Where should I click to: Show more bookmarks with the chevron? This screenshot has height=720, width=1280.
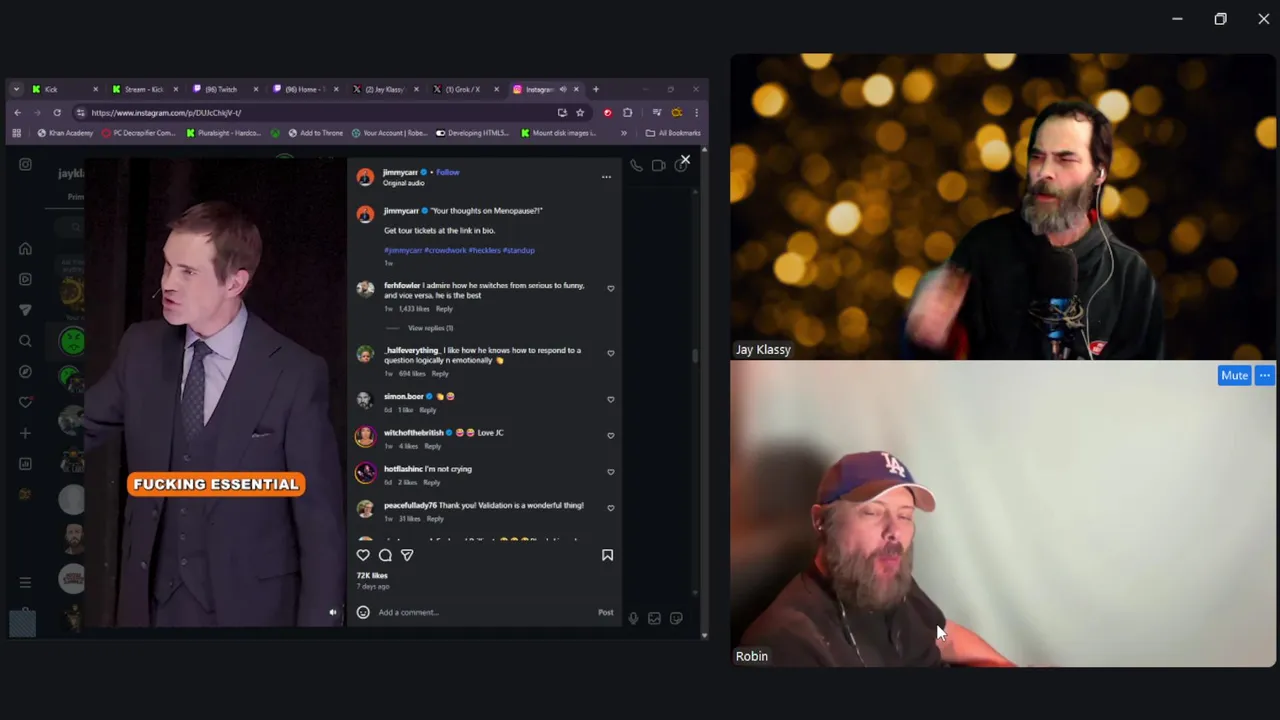tap(623, 133)
